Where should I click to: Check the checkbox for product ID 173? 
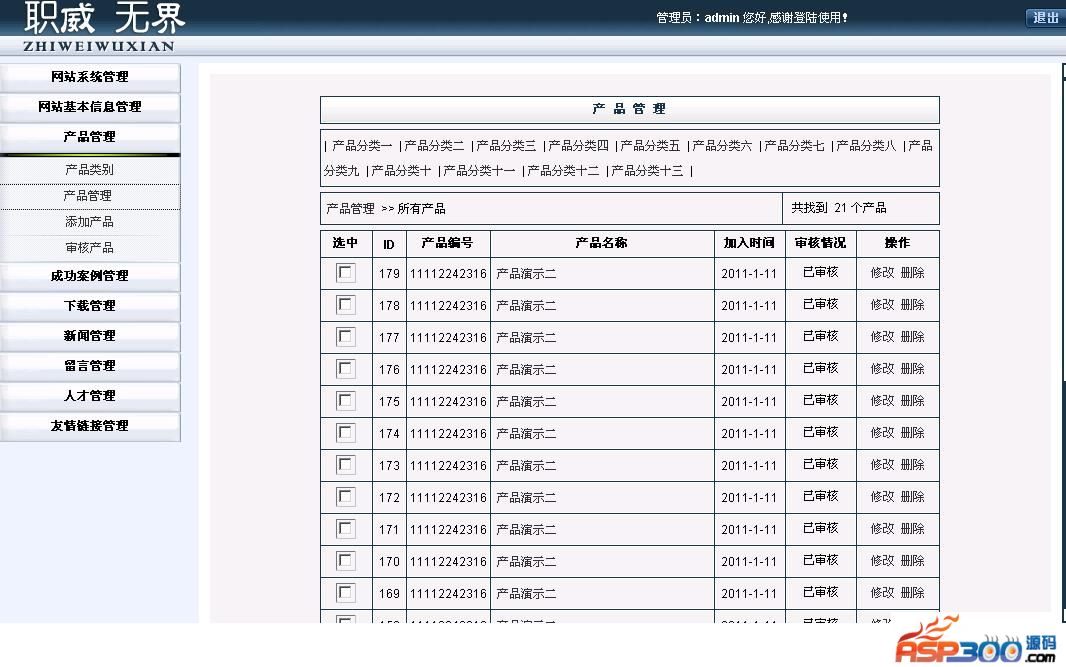345,464
